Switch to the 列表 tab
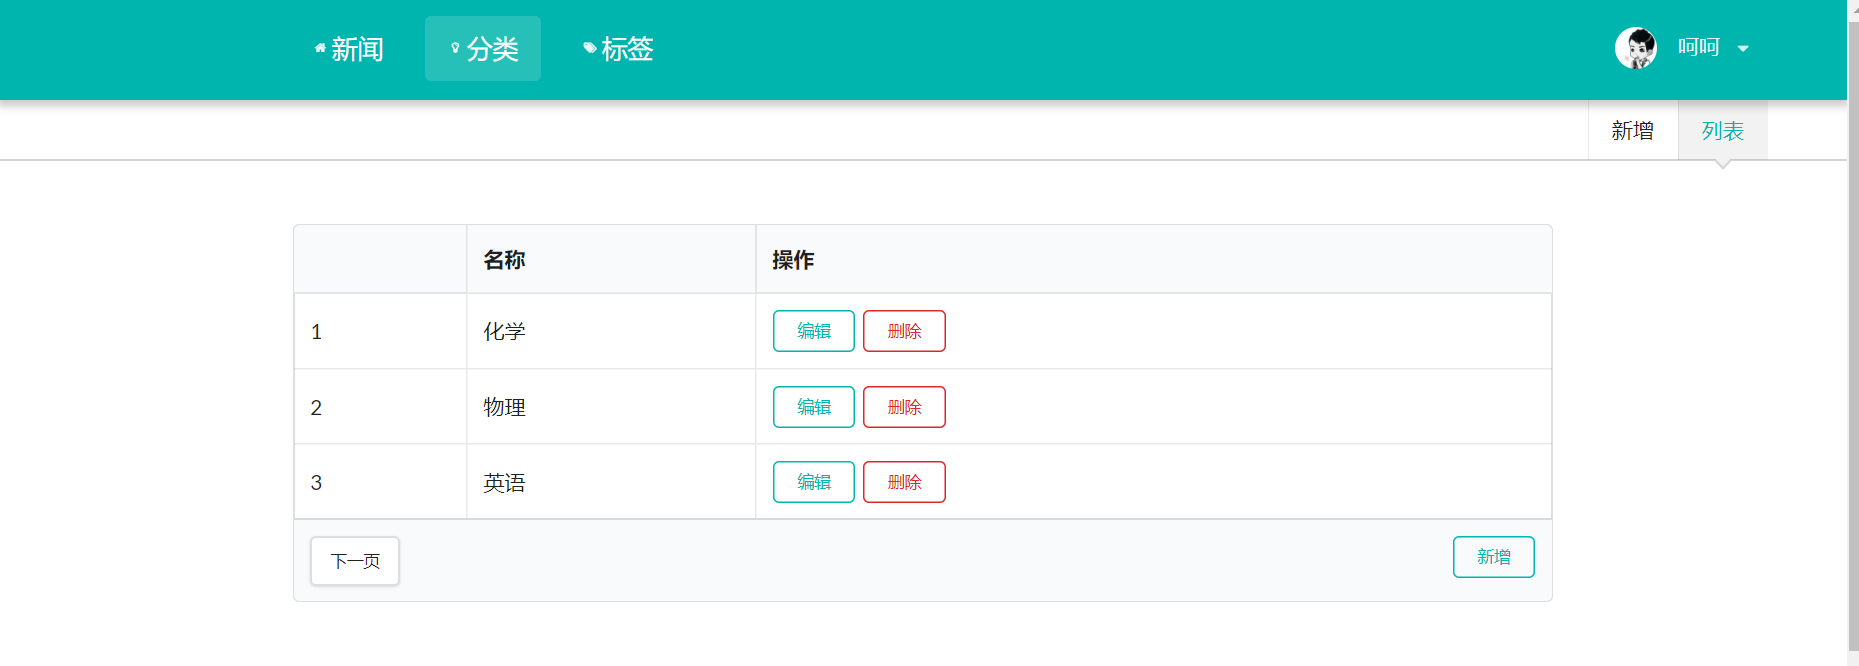The image size is (1859, 666). (1722, 129)
